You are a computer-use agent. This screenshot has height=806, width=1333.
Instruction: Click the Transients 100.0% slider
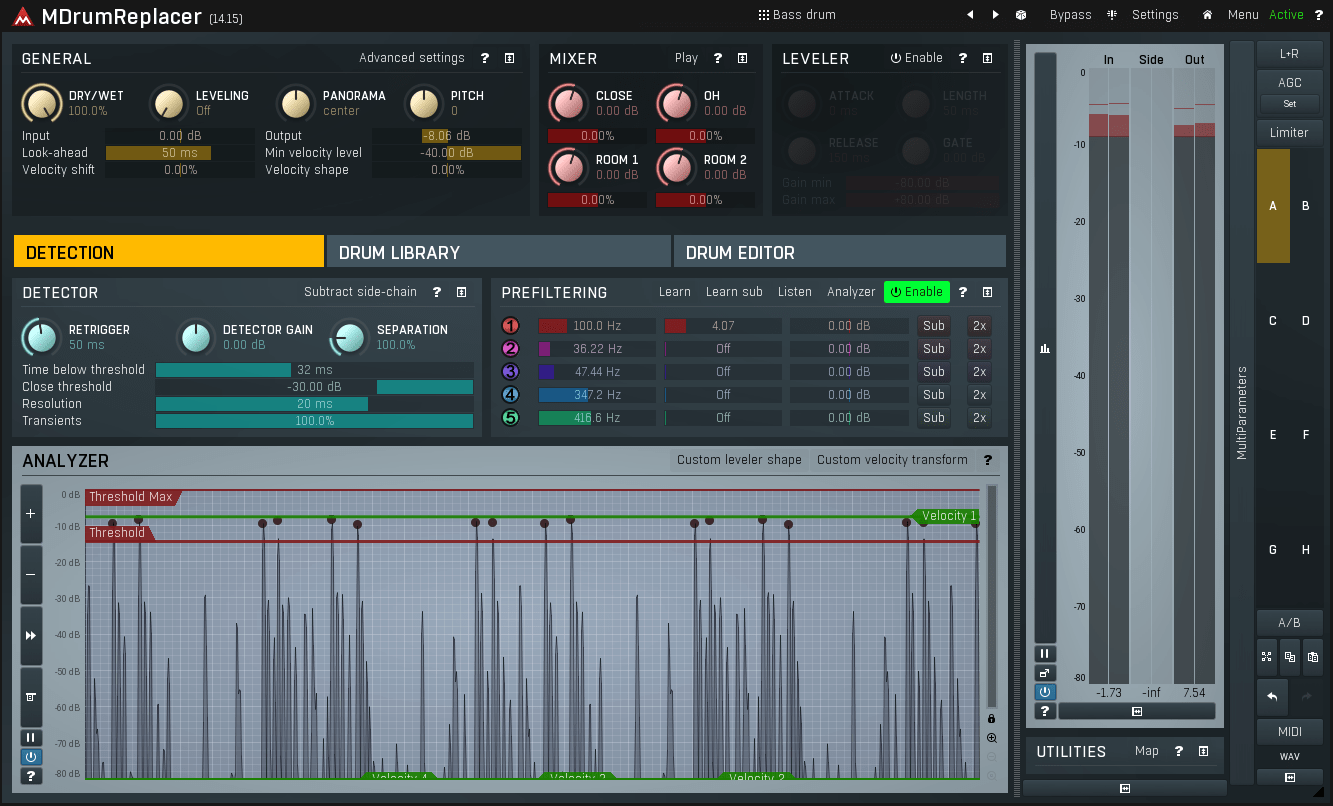[315, 421]
